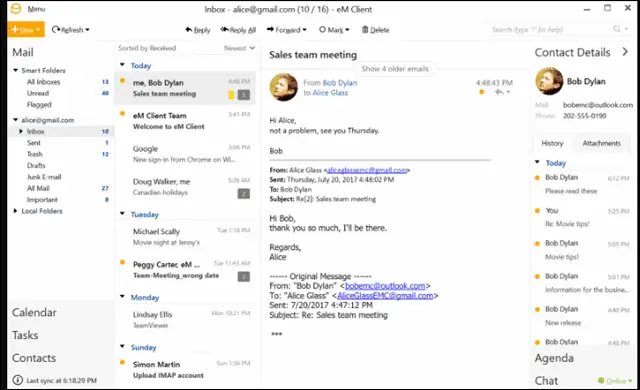The width and height of the screenshot is (640, 390).
Task: Switch to the Contacts section
Action: tap(34, 358)
